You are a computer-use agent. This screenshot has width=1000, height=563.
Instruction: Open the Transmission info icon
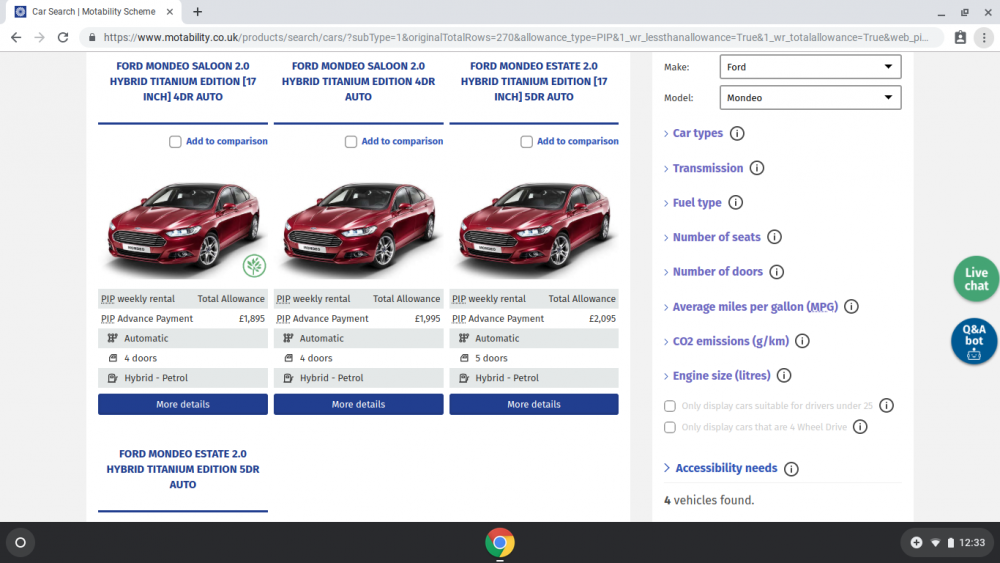(x=756, y=168)
